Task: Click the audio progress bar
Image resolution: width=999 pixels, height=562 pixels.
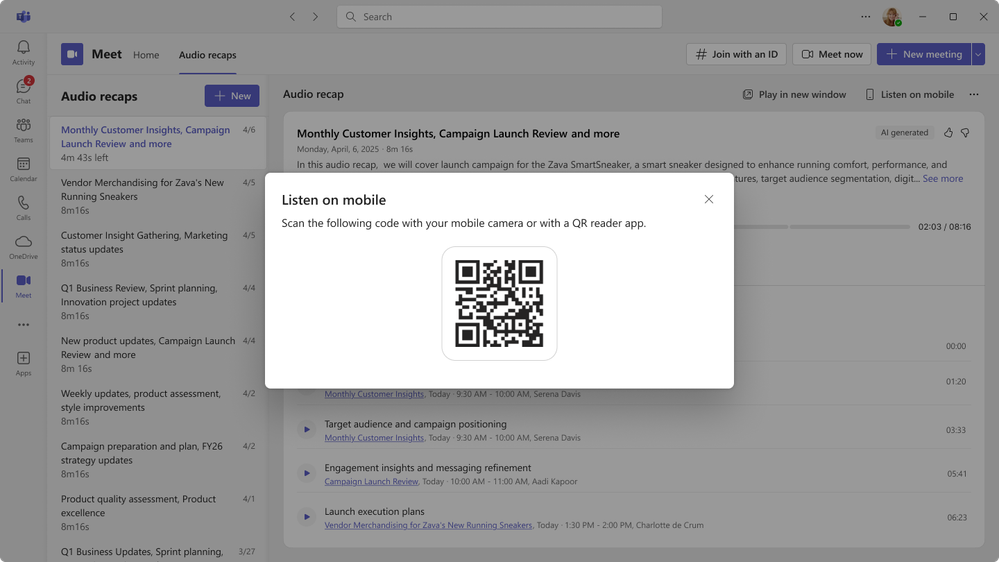Action: tap(822, 227)
